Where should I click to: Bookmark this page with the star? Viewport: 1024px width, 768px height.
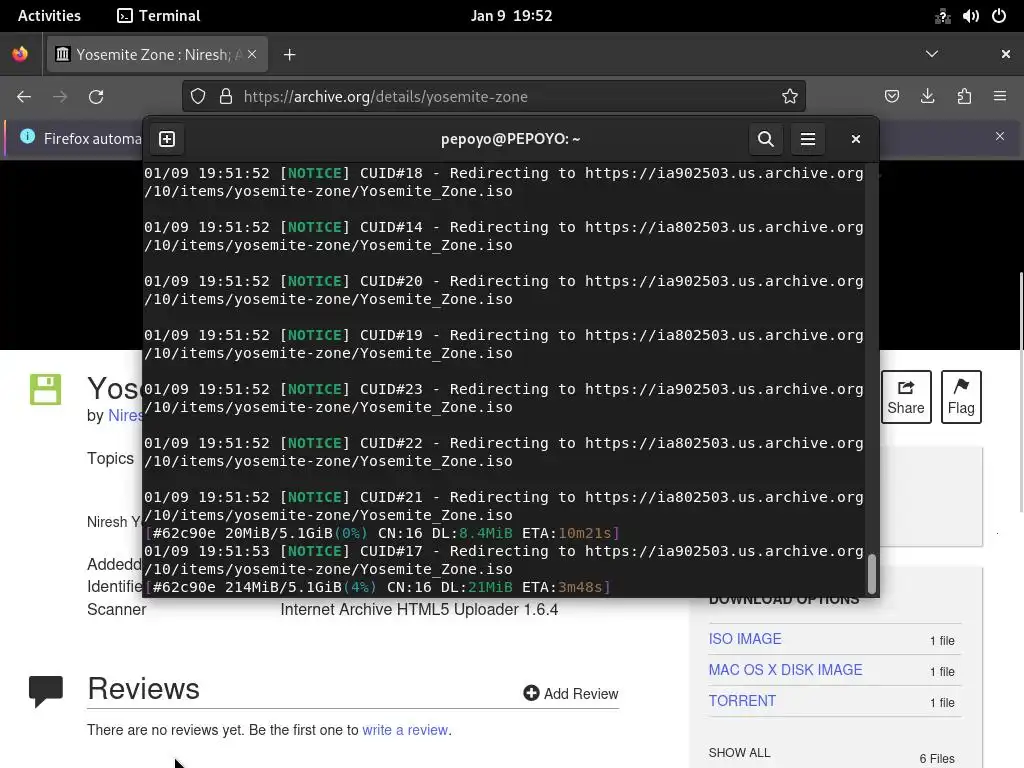790,97
